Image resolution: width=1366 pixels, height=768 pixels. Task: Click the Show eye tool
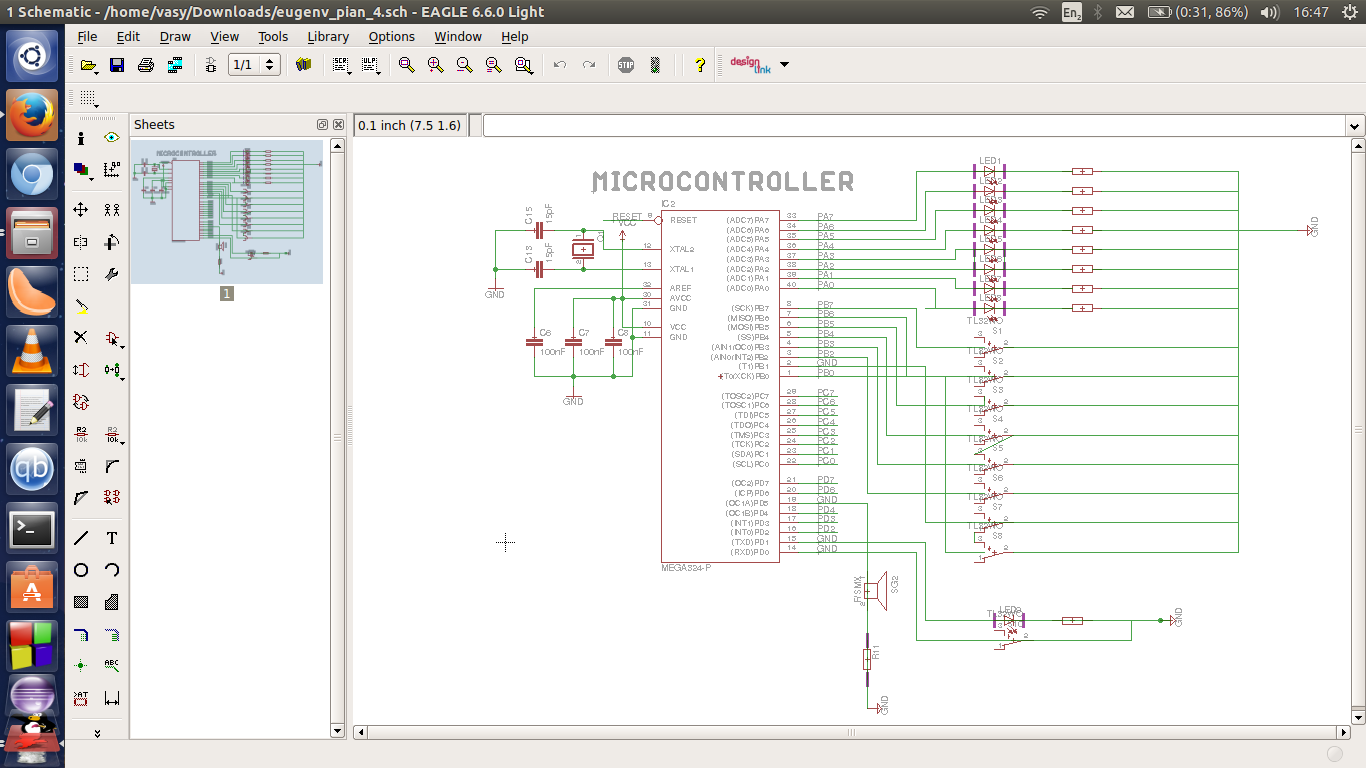[x=112, y=138]
